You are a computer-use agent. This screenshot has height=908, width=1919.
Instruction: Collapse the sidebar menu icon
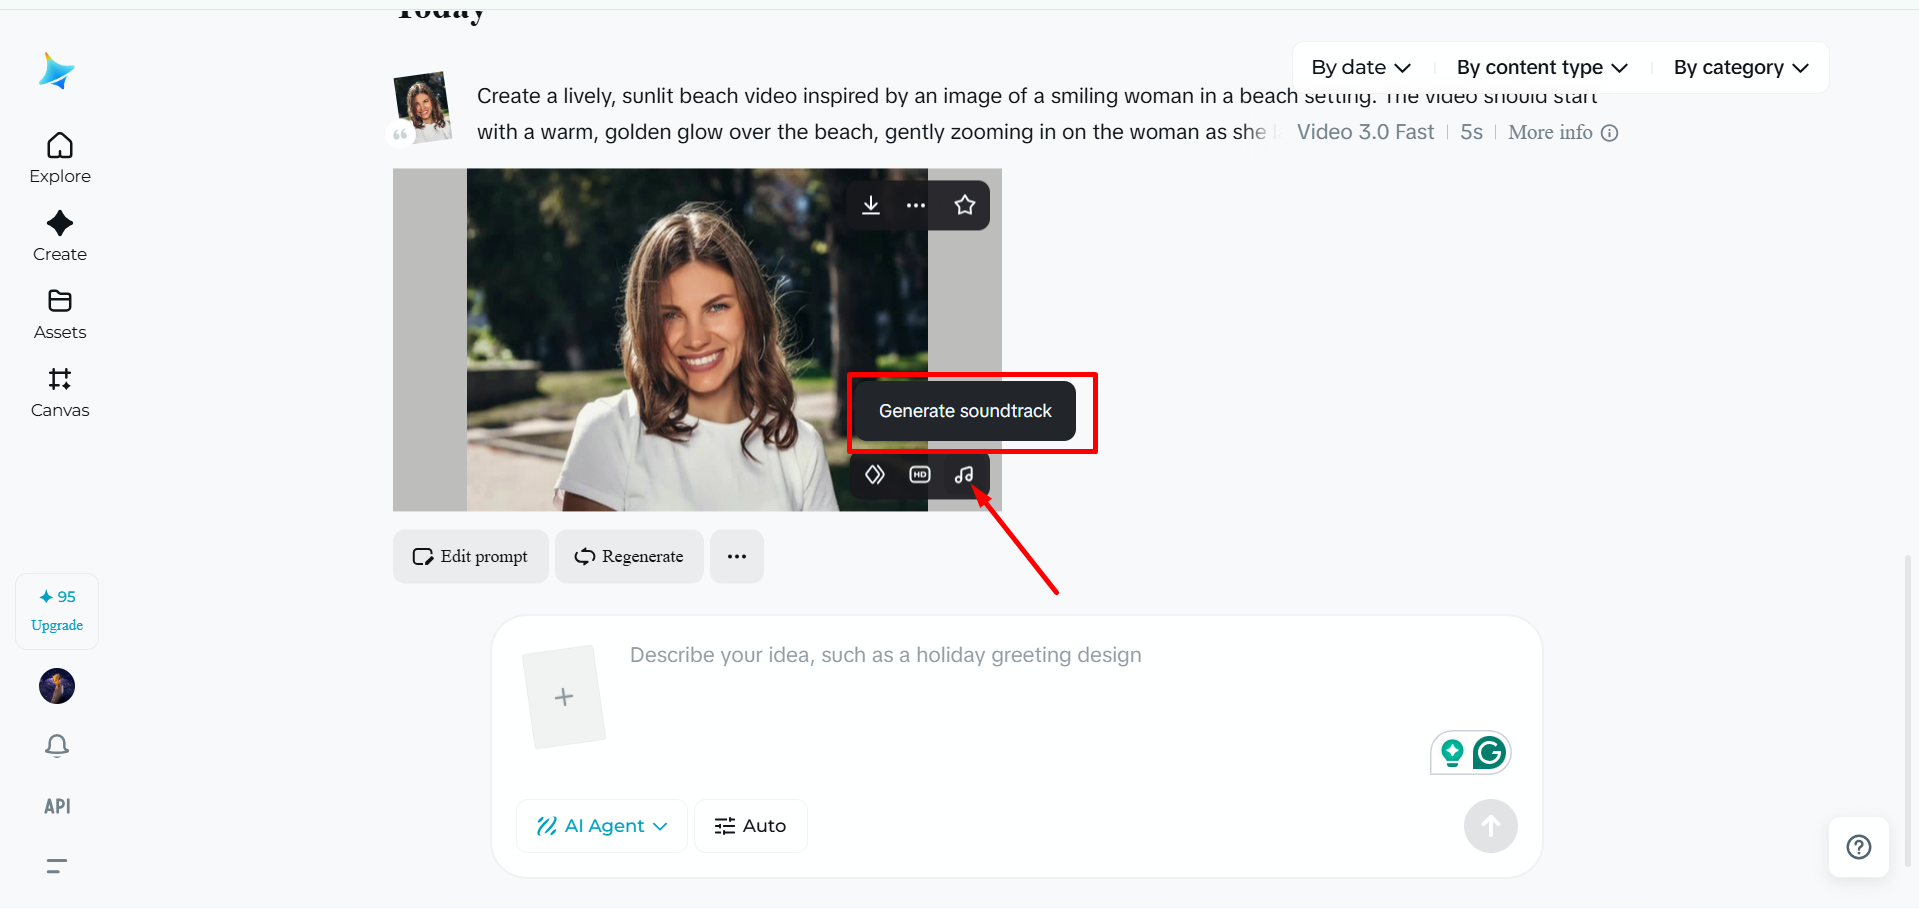click(57, 866)
